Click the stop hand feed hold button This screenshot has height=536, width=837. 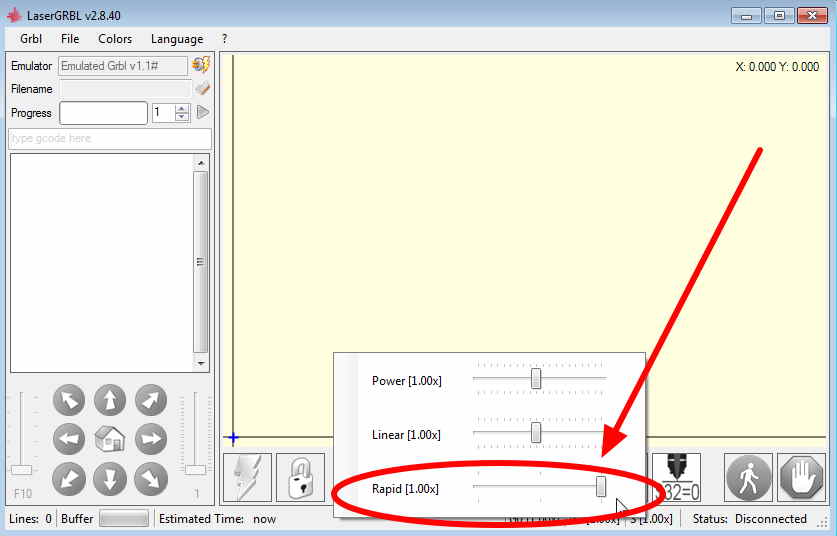click(x=800, y=478)
